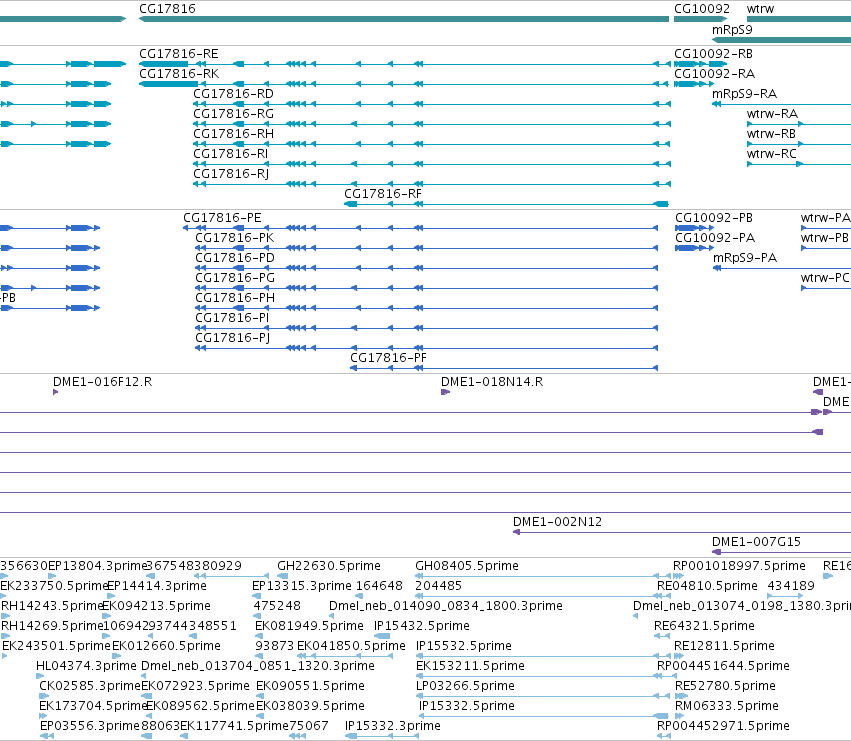Open transcript CG17816-RE
The width and height of the screenshot is (851, 741).
click(179, 54)
